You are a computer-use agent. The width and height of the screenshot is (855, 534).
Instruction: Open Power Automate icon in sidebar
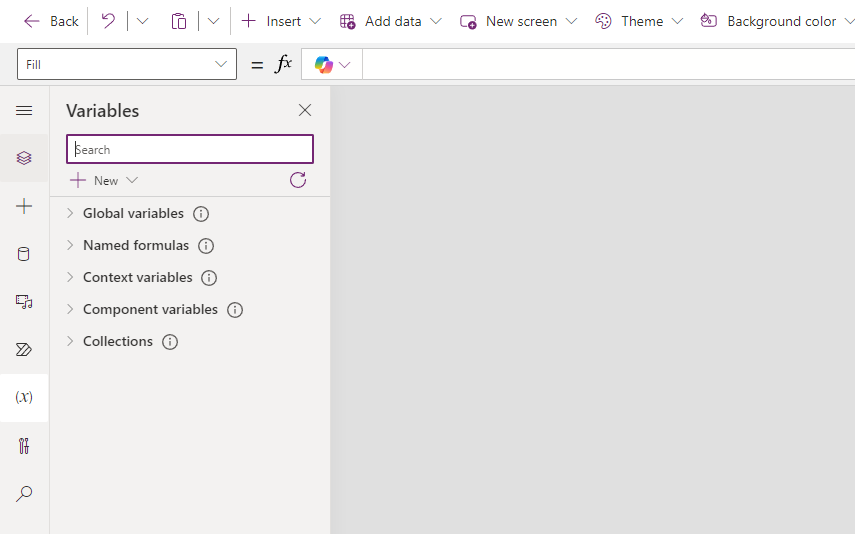[x=24, y=349]
